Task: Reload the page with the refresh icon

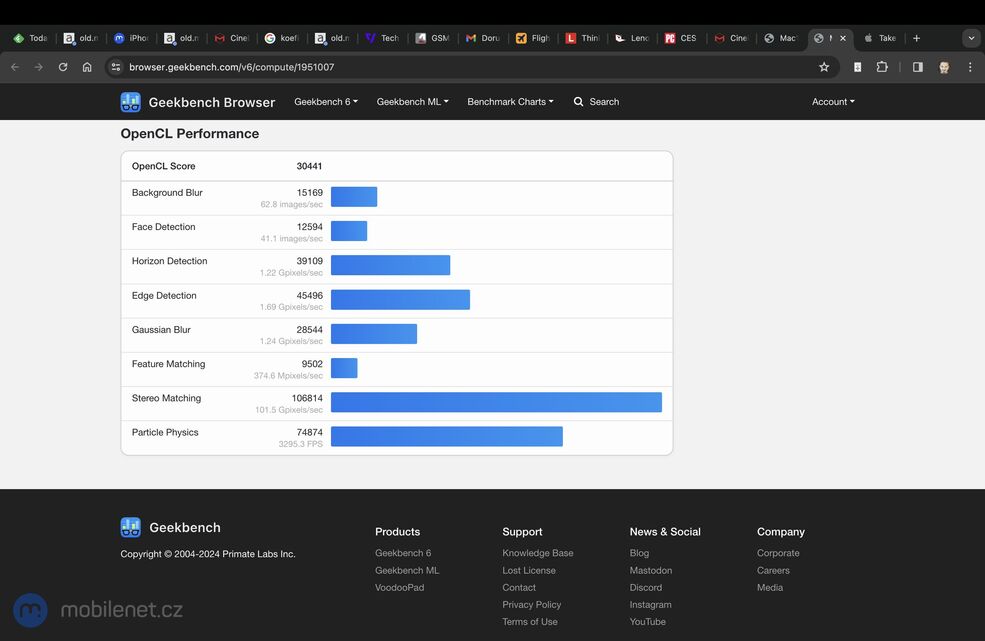Action: tap(63, 67)
